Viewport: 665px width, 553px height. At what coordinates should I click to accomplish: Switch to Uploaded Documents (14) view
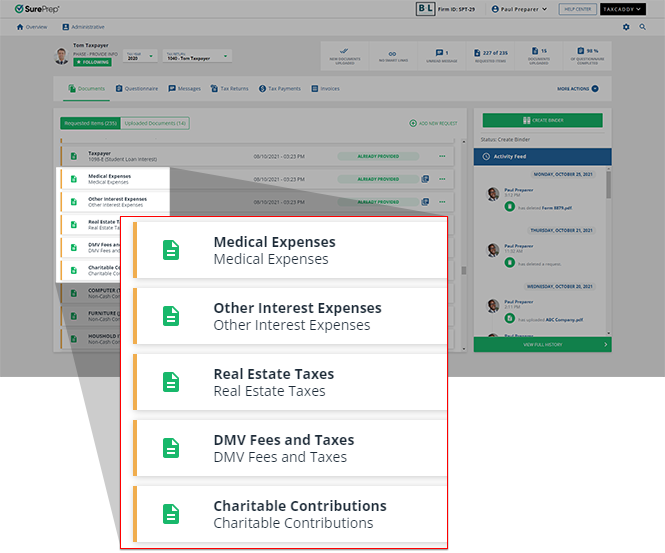pos(154,123)
